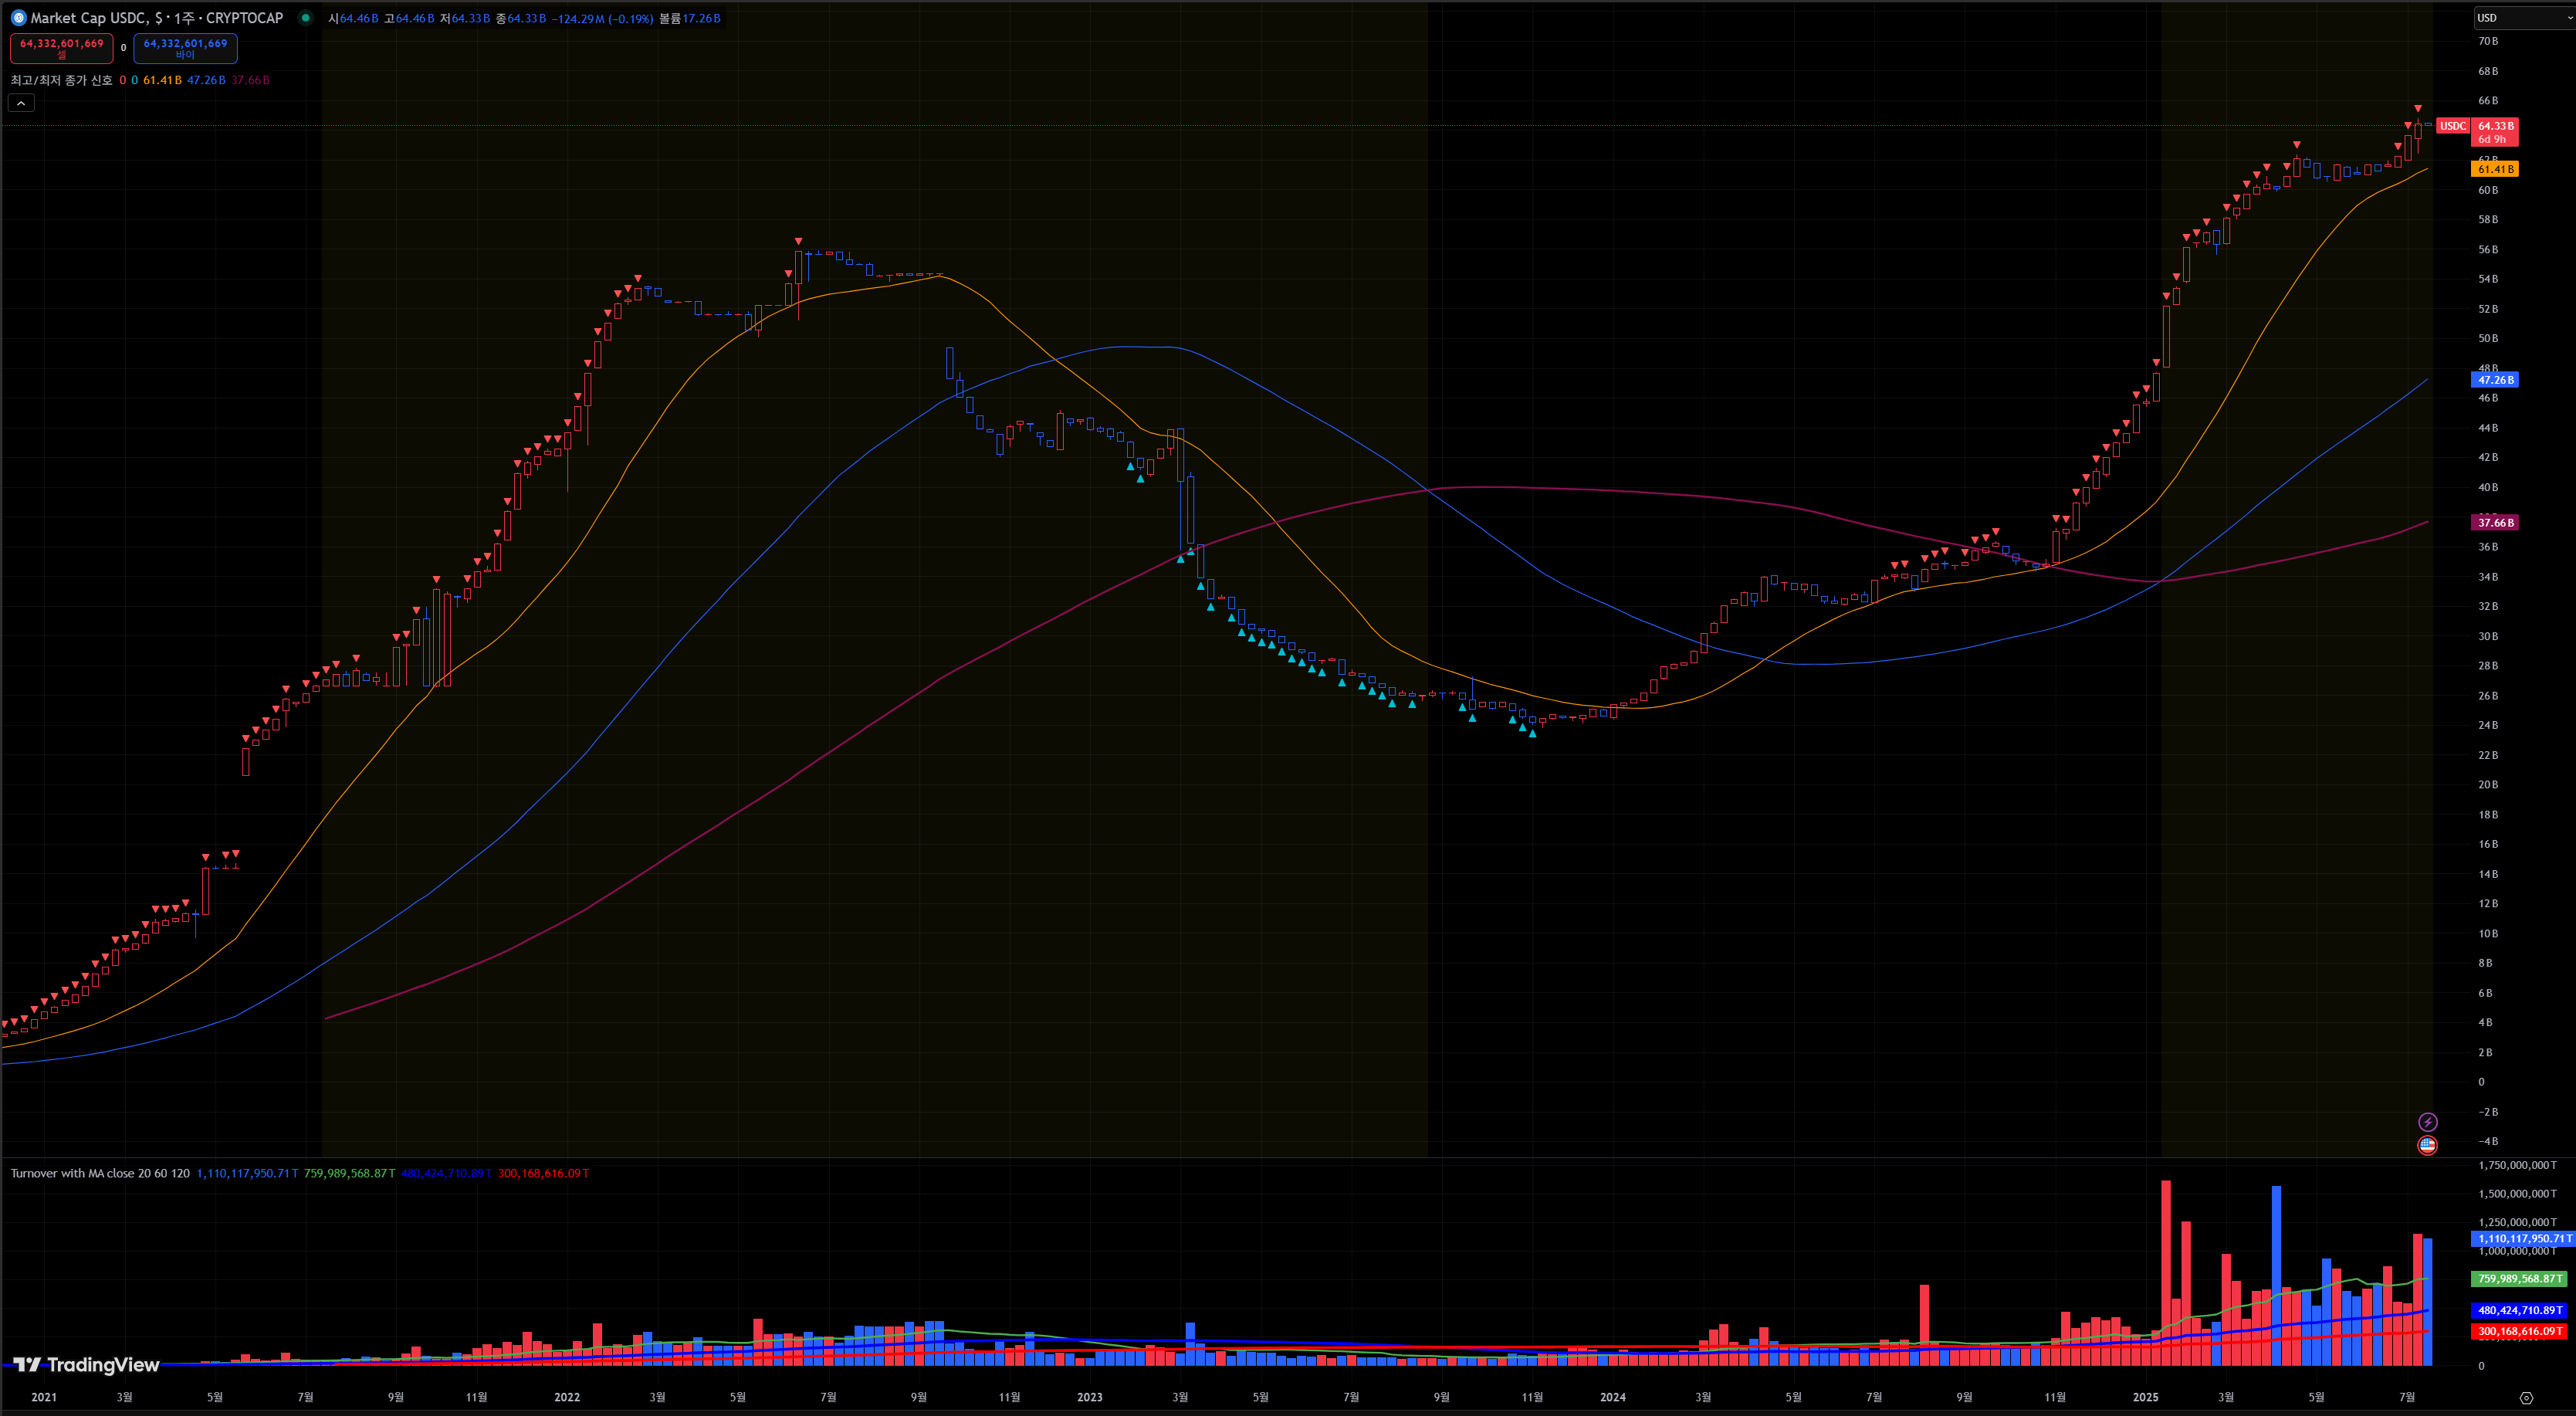
Task: Collapse the indicator legend with chevron
Action: 21,103
